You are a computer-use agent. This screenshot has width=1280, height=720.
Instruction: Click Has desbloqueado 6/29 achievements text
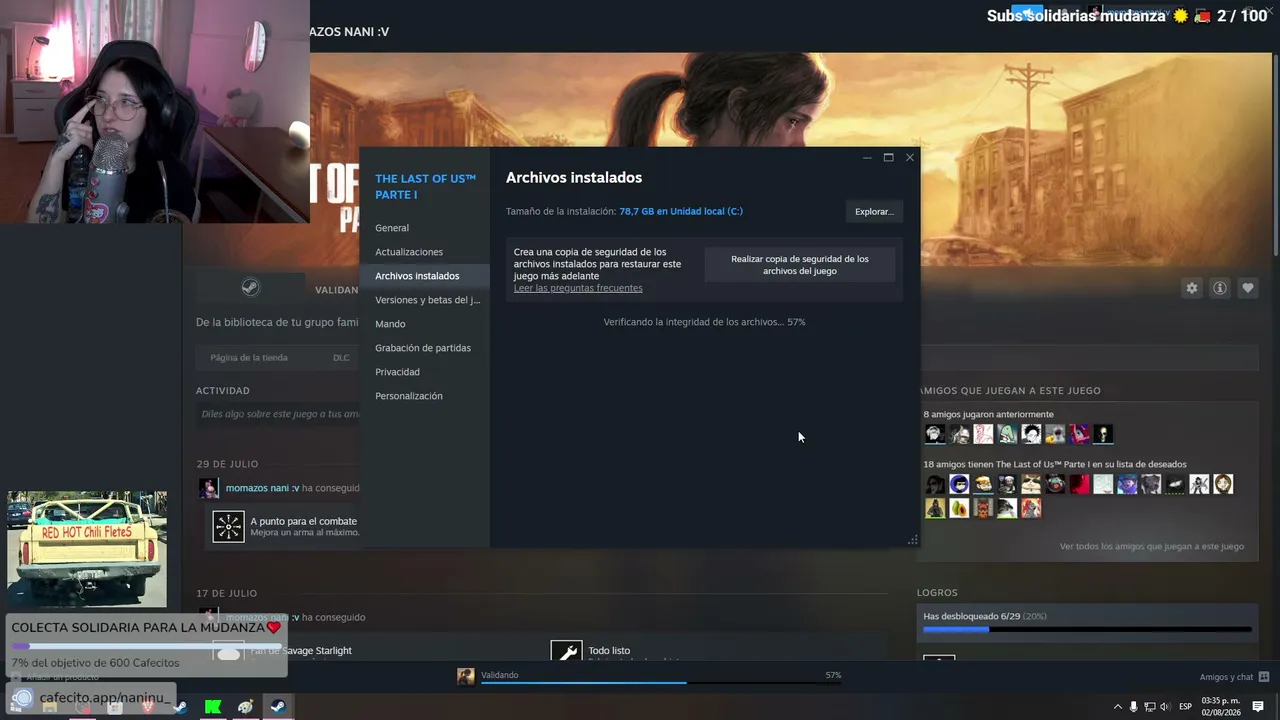pyautogui.click(x=985, y=616)
